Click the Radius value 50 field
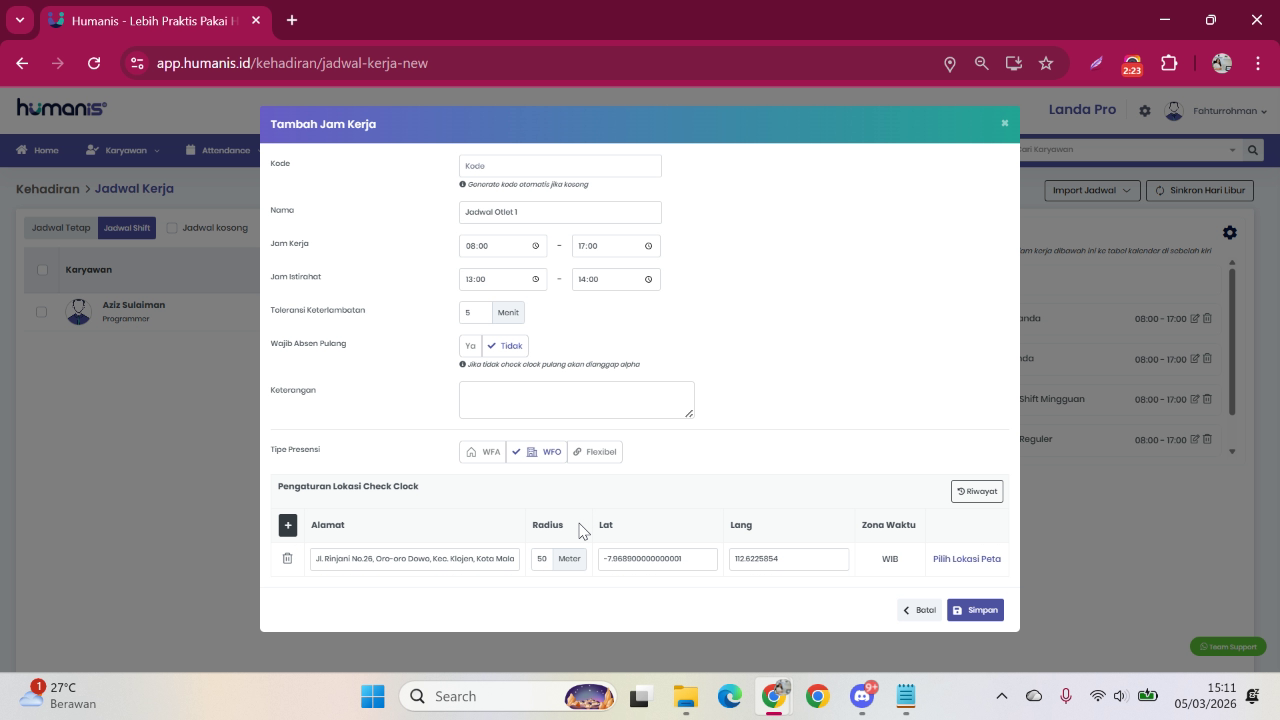The width and height of the screenshot is (1280, 720). (x=542, y=559)
